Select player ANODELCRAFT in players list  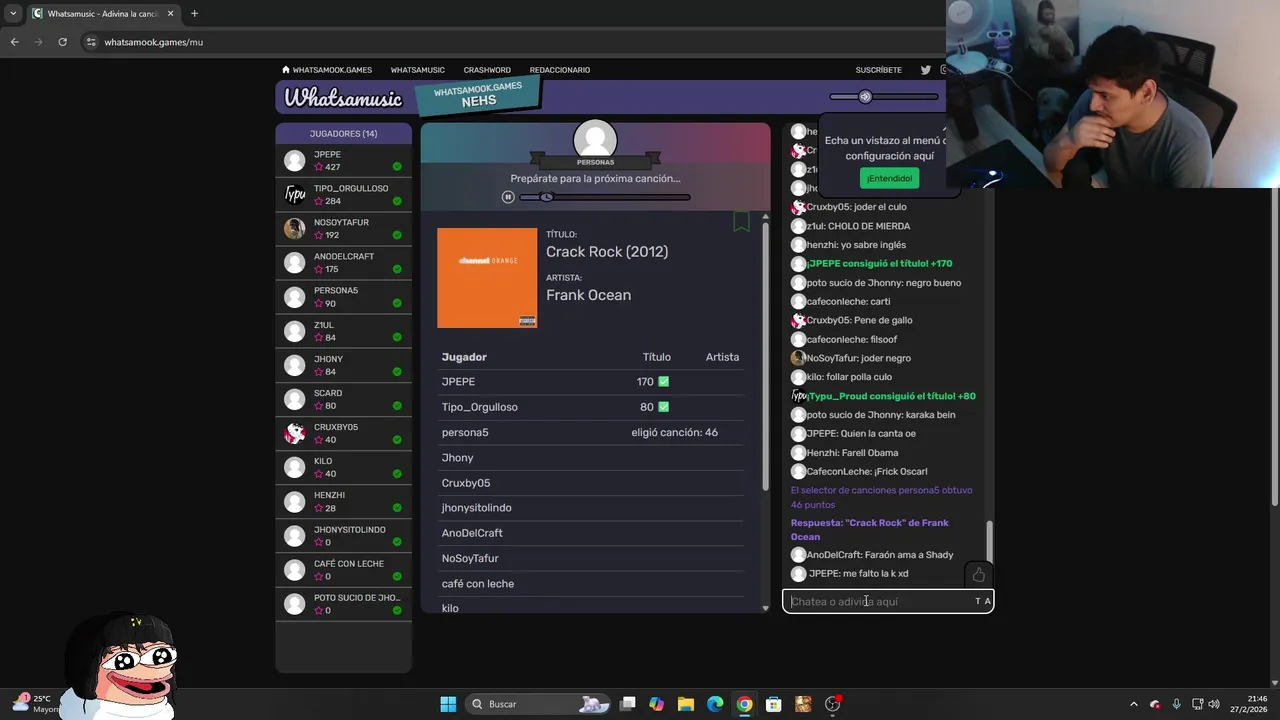(x=343, y=263)
